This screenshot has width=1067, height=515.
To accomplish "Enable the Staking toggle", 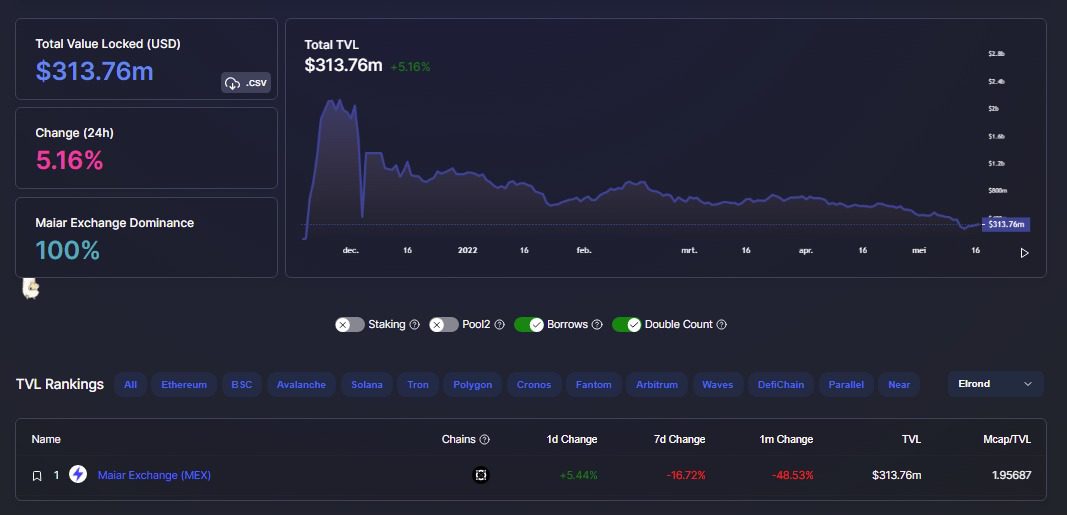I will pyautogui.click(x=350, y=325).
